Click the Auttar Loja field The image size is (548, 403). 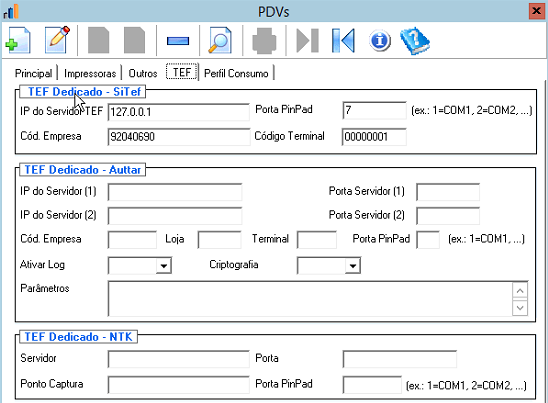tap(219, 239)
